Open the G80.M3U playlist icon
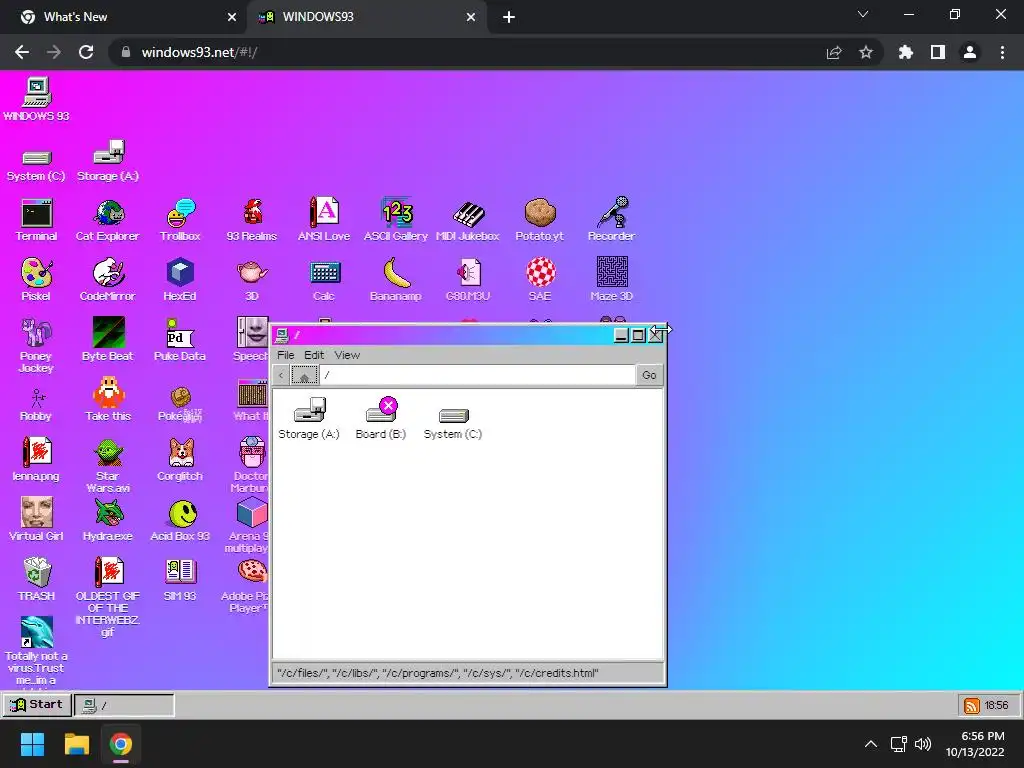 coord(468,280)
